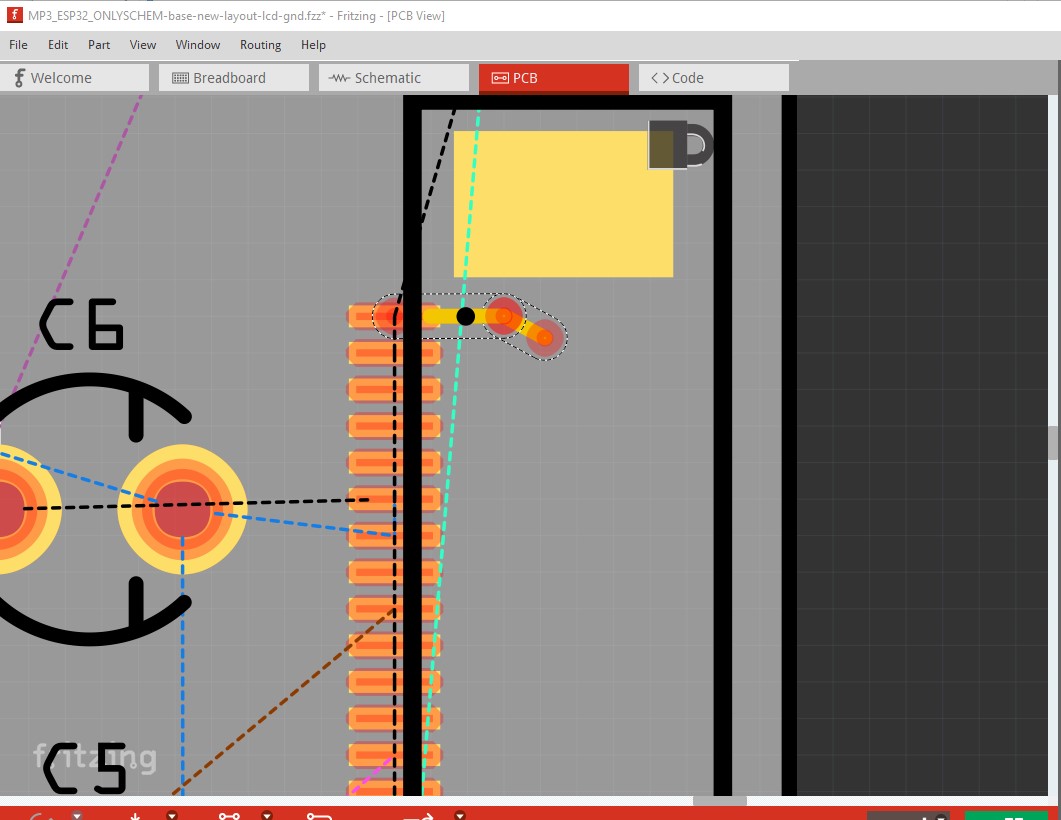Select the black bendpoint on the yellow trace
Viewport: 1061px width, 820px height.
(465, 316)
